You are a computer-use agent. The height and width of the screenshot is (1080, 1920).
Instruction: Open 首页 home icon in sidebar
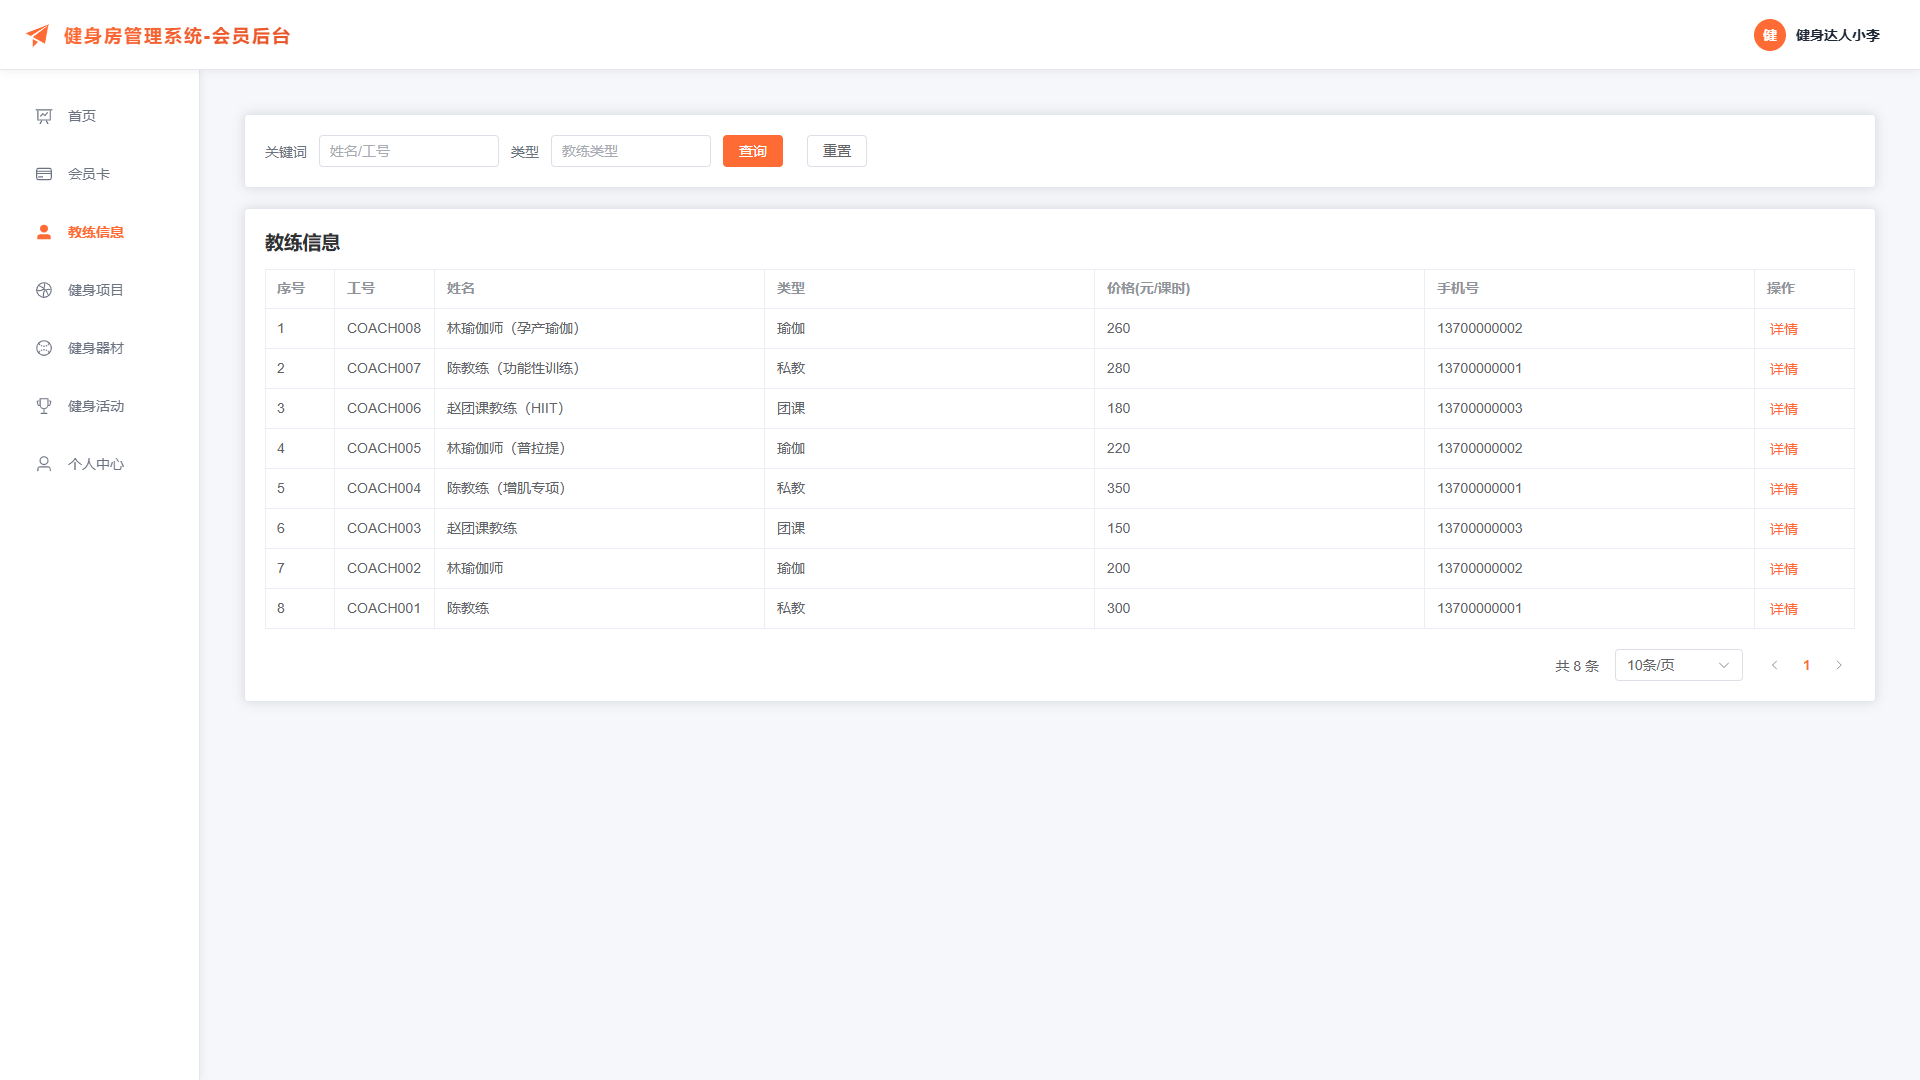44,116
